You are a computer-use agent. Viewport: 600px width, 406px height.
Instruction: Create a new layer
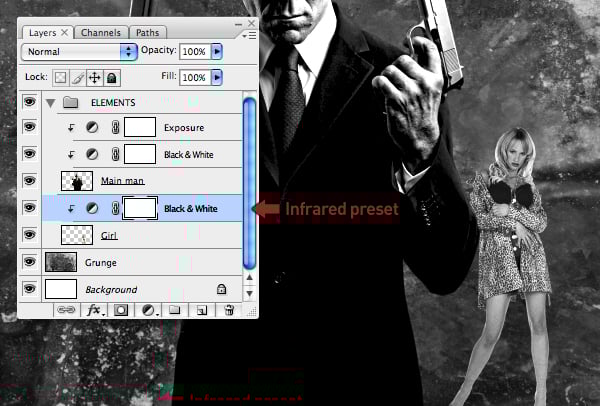click(202, 310)
